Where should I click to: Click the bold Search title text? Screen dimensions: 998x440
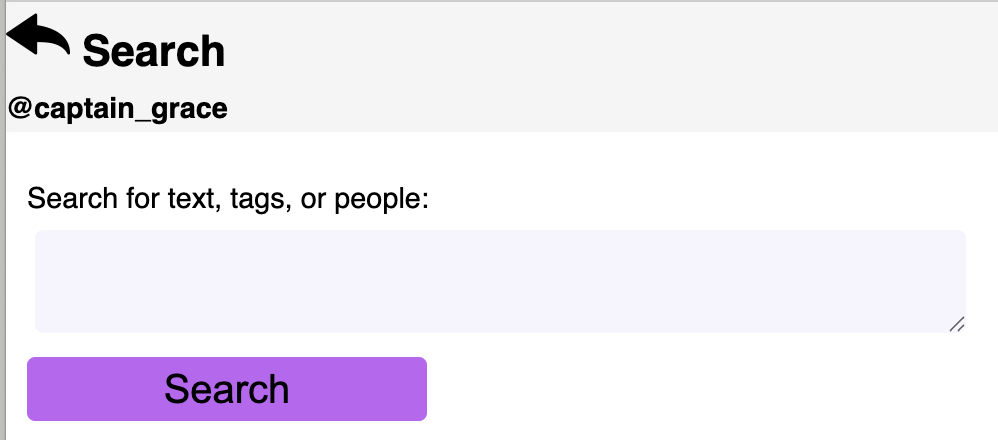[153, 51]
